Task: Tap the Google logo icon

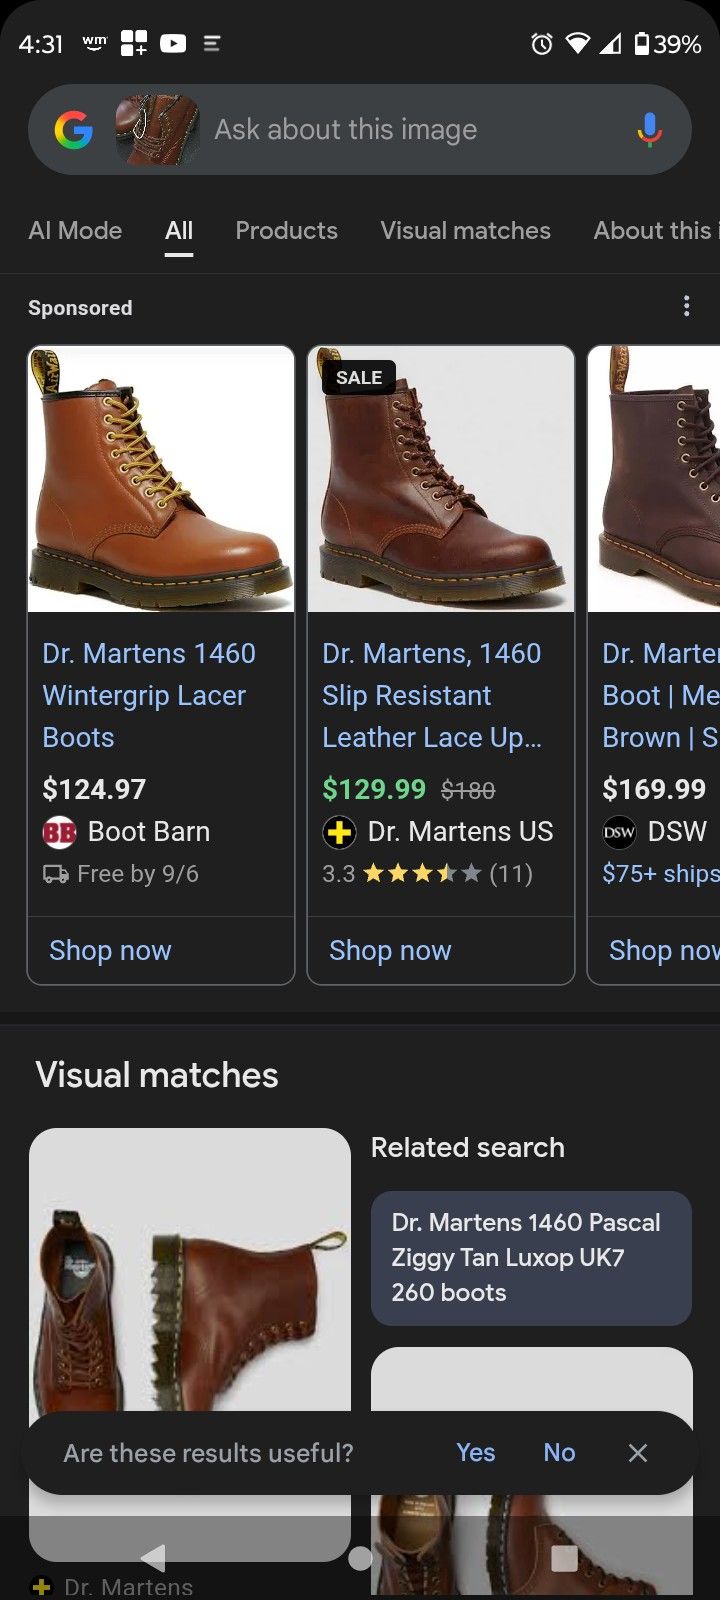Action: pyautogui.click(x=73, y=130)
